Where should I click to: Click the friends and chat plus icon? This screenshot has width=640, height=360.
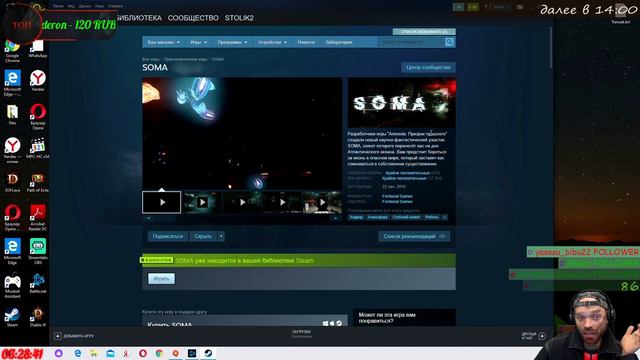[542, 336]
